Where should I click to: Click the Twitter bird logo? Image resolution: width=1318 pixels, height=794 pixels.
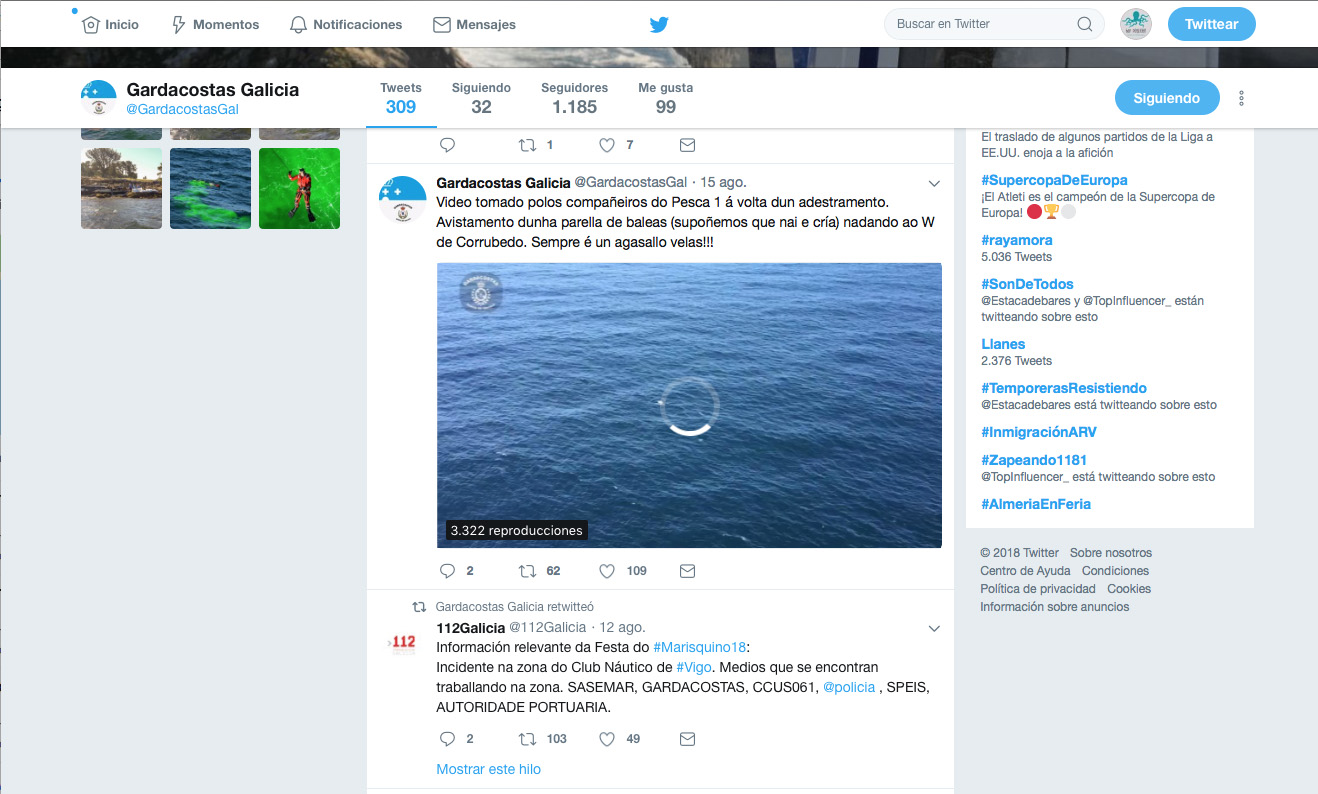658,25
